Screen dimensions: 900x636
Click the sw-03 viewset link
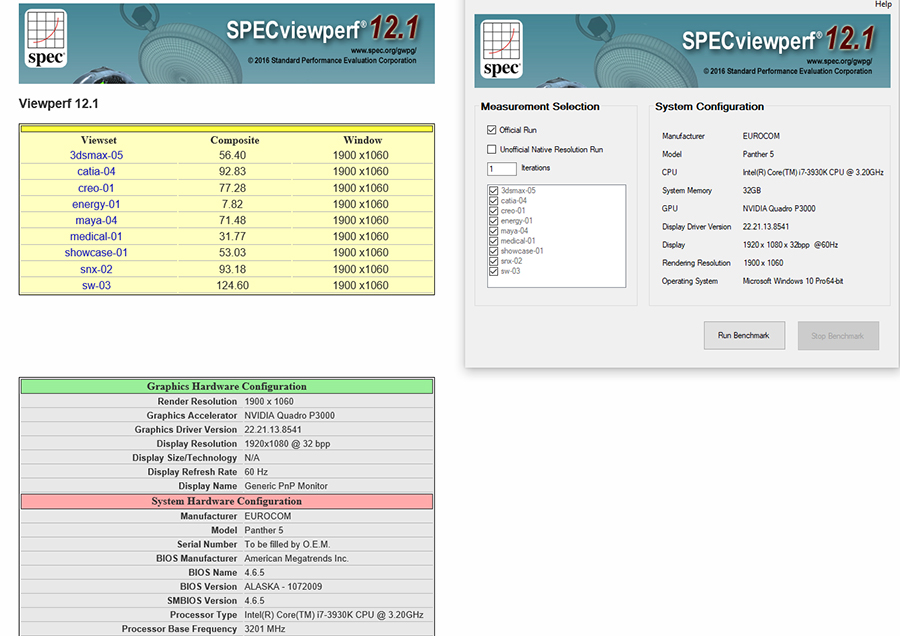point(96,285)
